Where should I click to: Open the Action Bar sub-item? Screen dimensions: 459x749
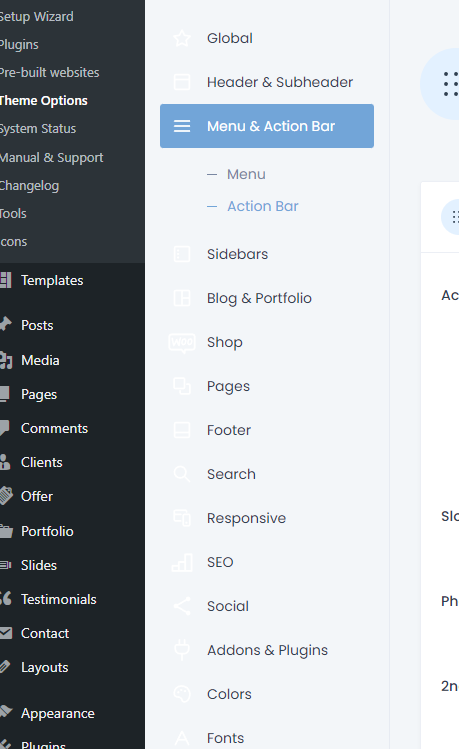coord(263,206)
